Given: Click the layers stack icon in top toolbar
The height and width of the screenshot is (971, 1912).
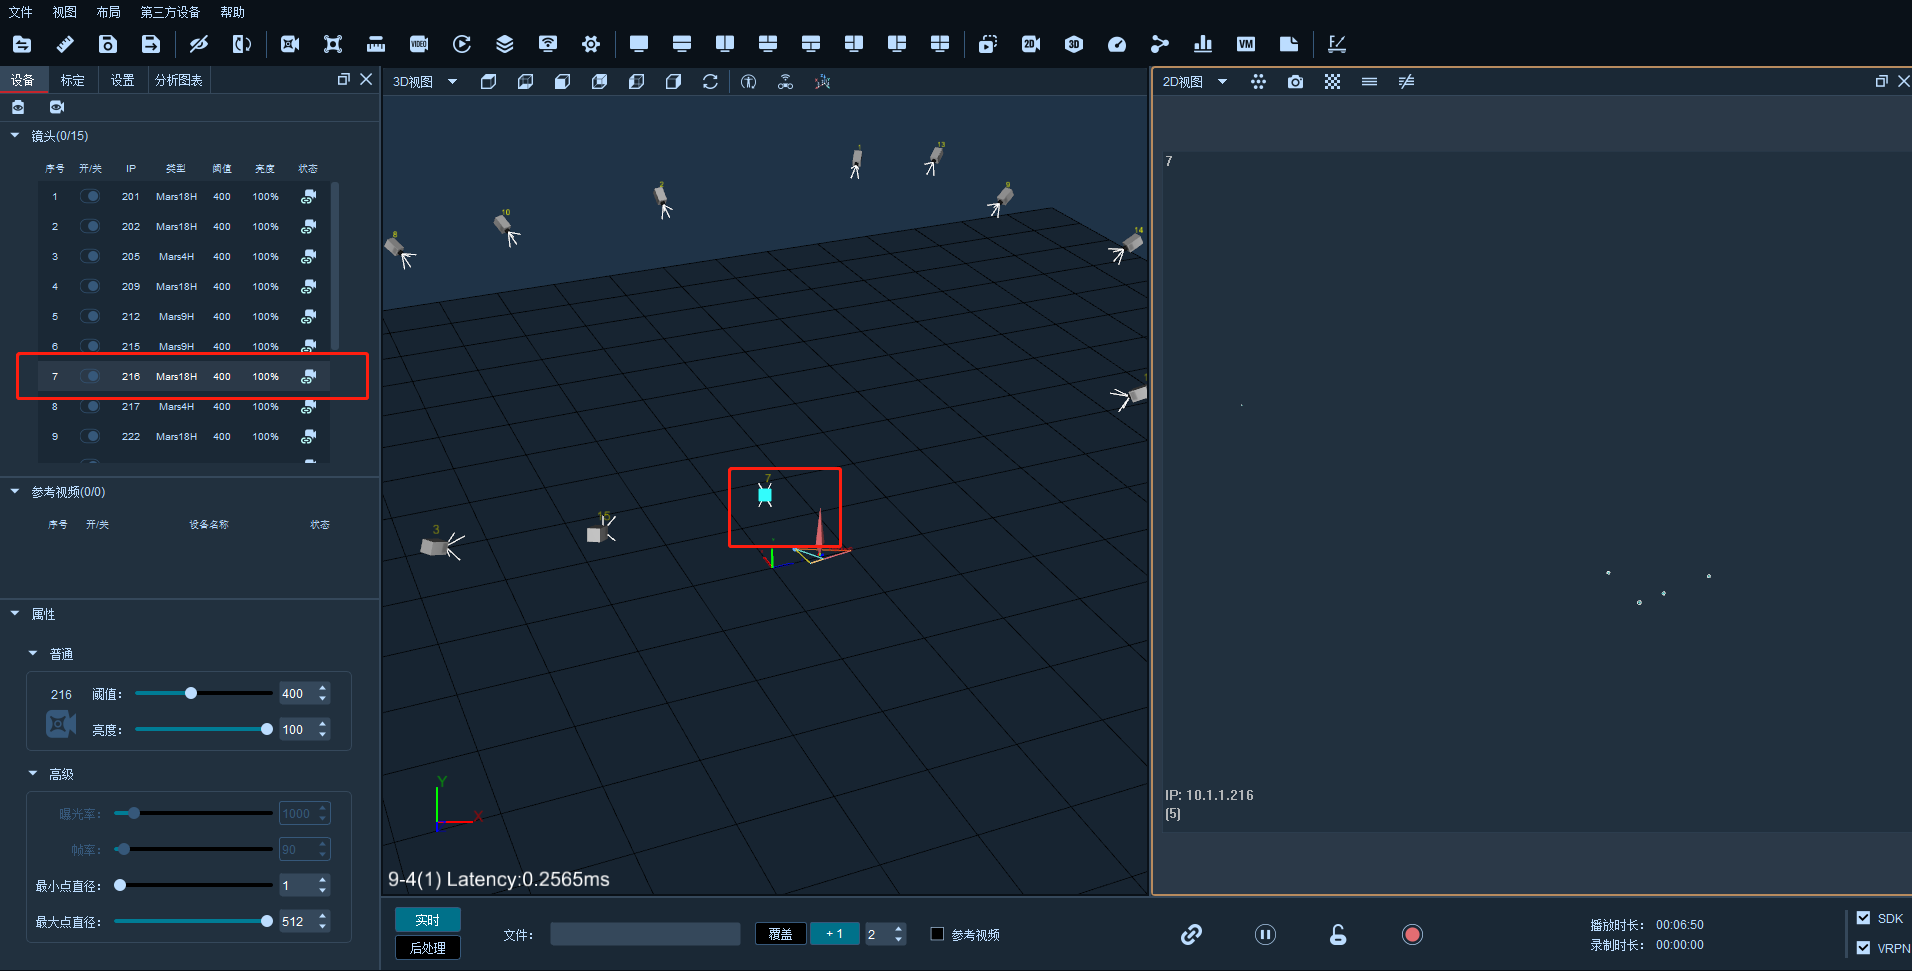Looking at the screenshot, I should [x=505, y=44].
